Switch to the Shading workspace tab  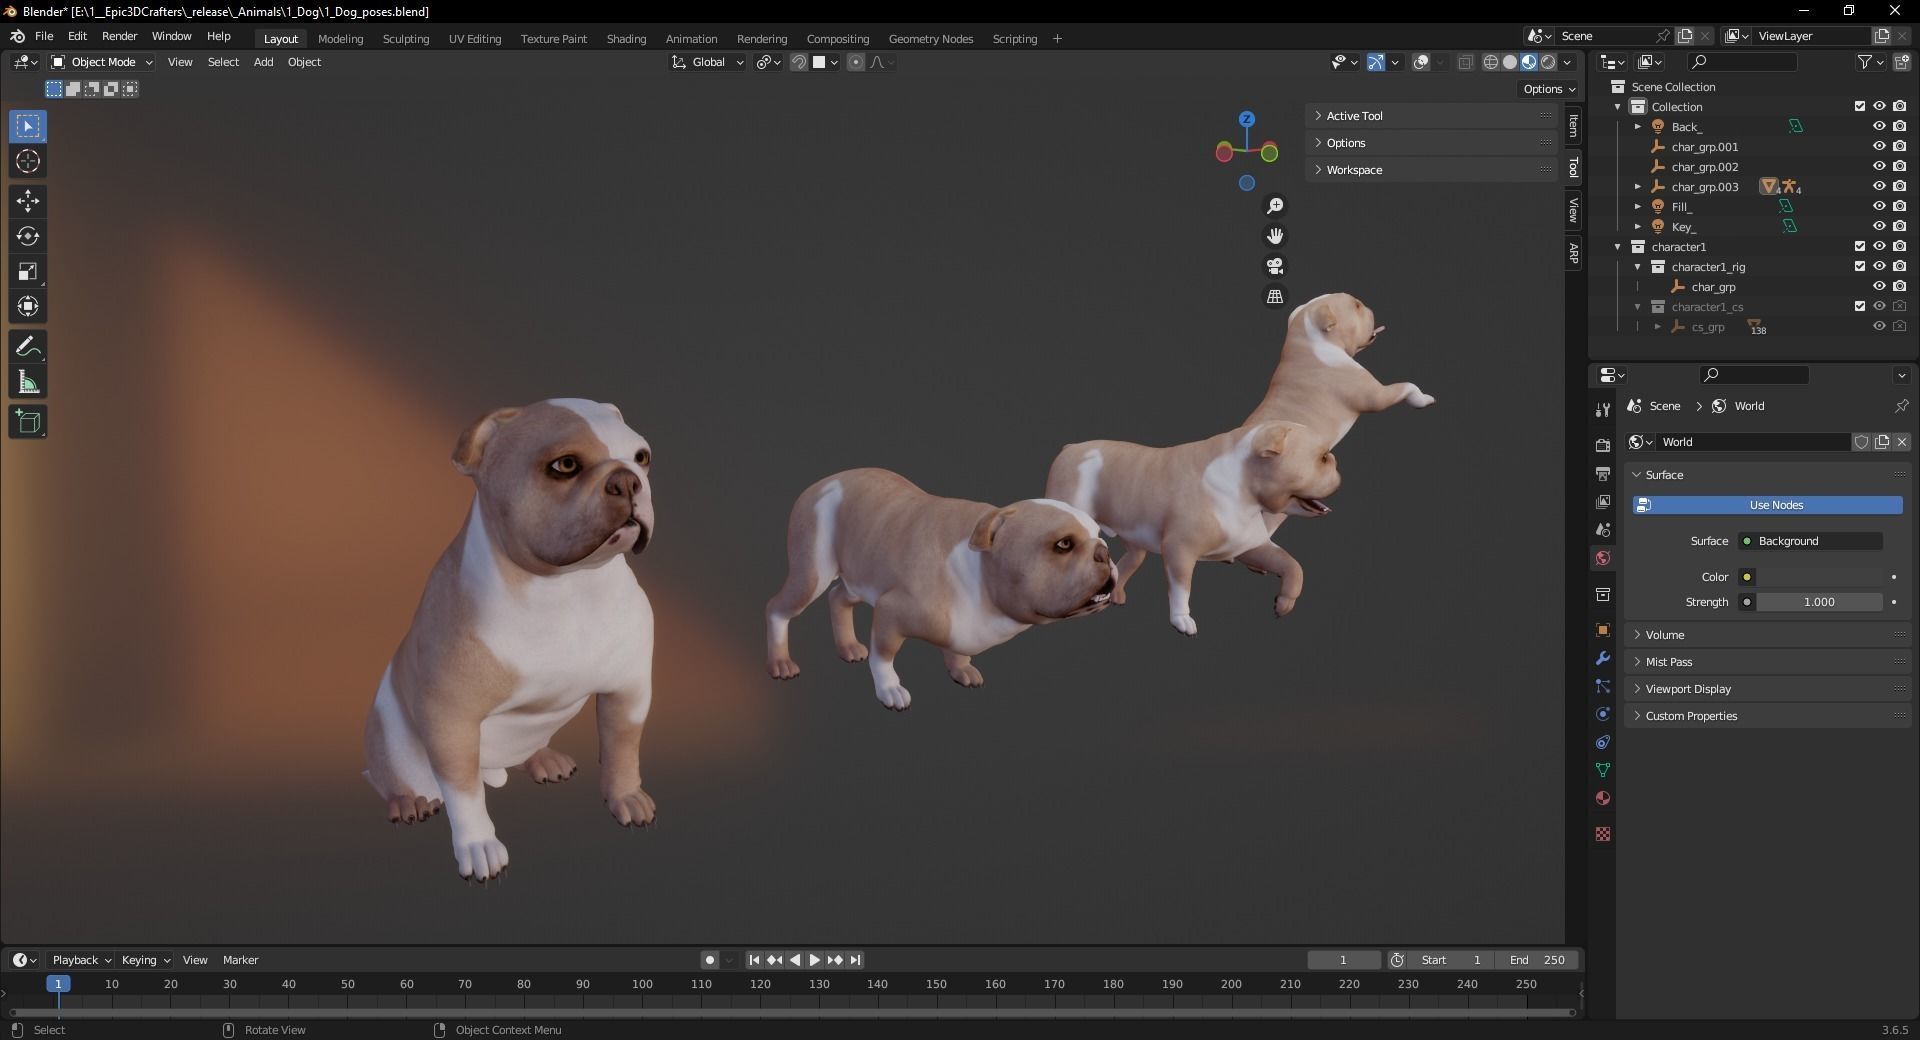626,39
